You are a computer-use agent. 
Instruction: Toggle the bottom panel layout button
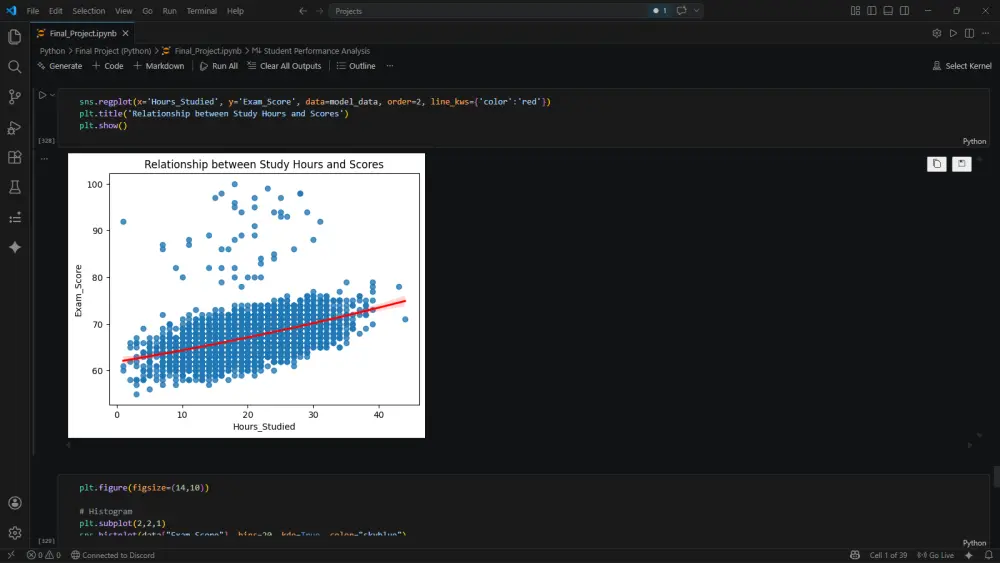tap(888, 11)
